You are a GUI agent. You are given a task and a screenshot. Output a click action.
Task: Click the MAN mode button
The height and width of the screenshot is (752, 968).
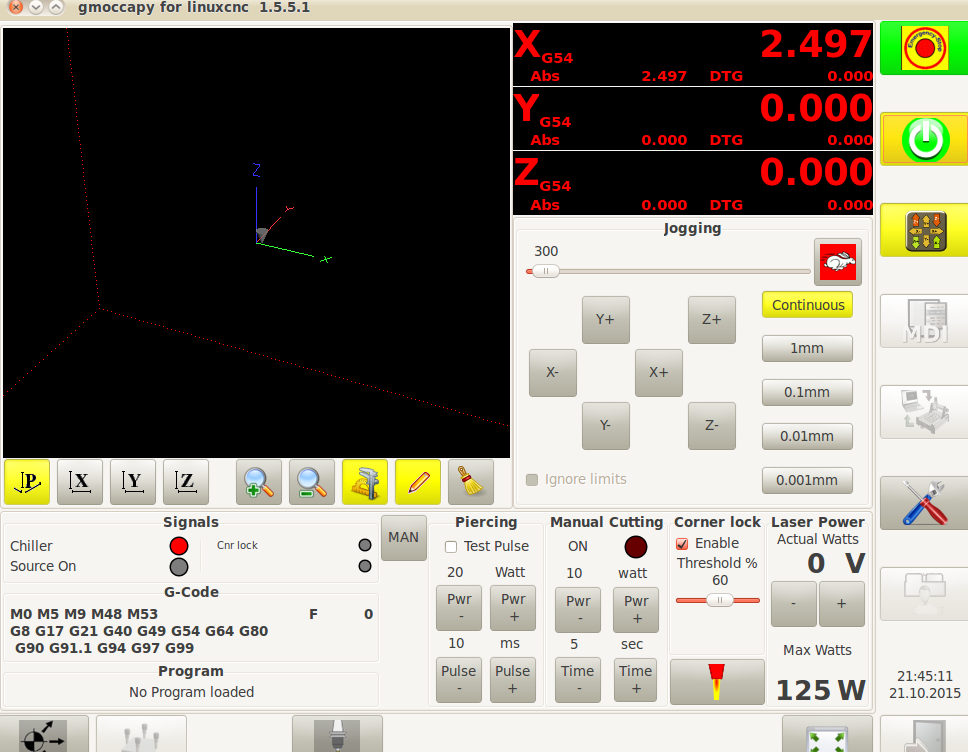(404, 538)
